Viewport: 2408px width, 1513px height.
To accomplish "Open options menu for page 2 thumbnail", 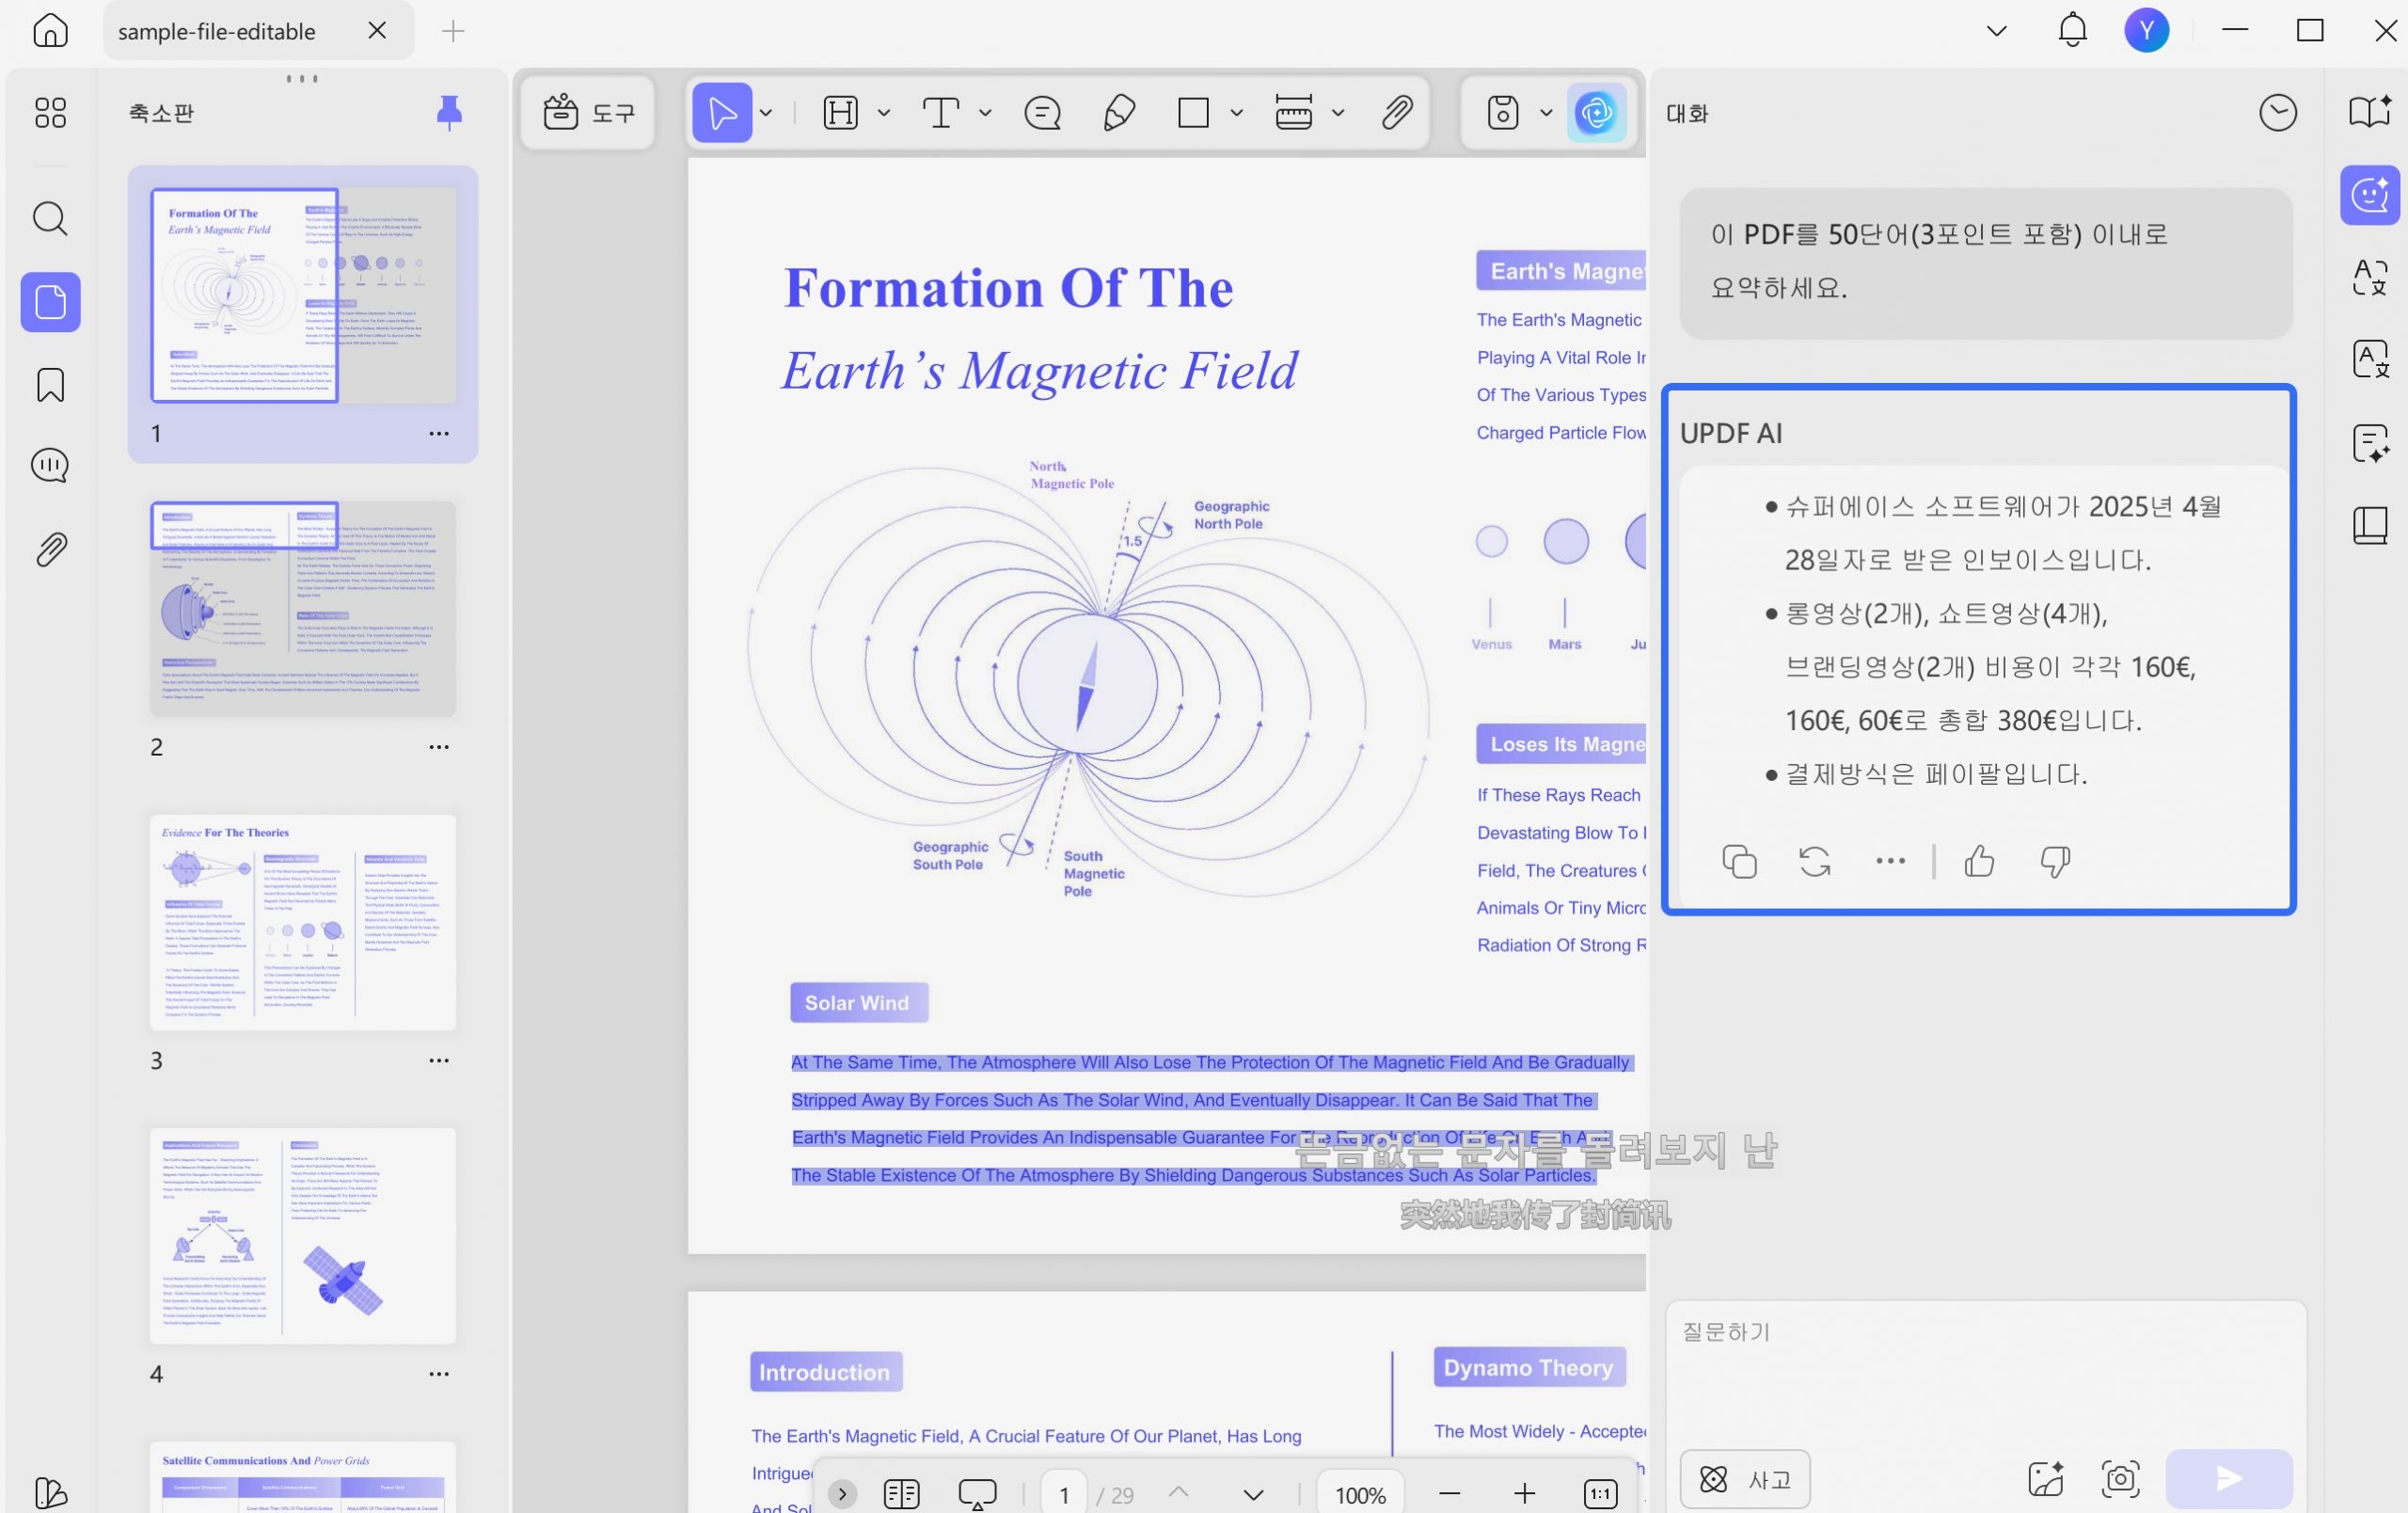I will (439, 747).
